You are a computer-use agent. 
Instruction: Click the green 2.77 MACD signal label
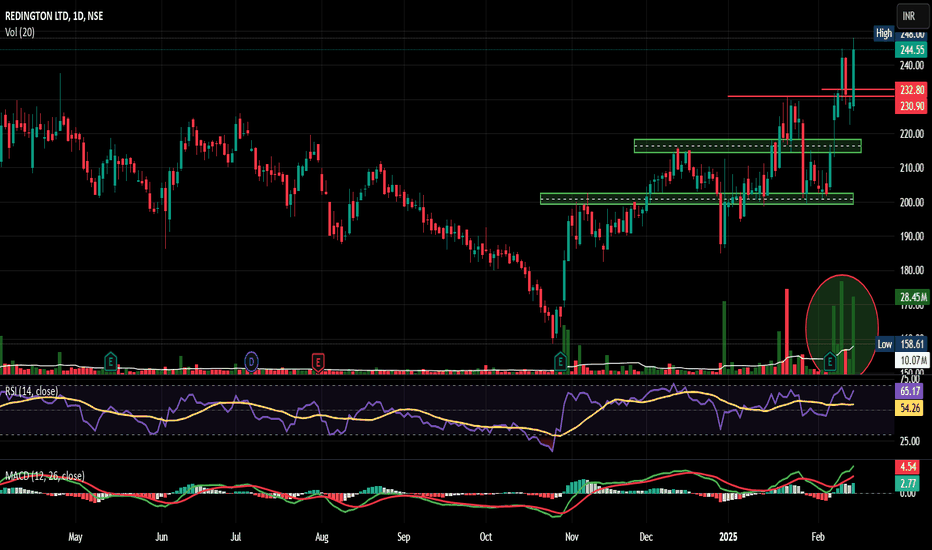point(908,483)
